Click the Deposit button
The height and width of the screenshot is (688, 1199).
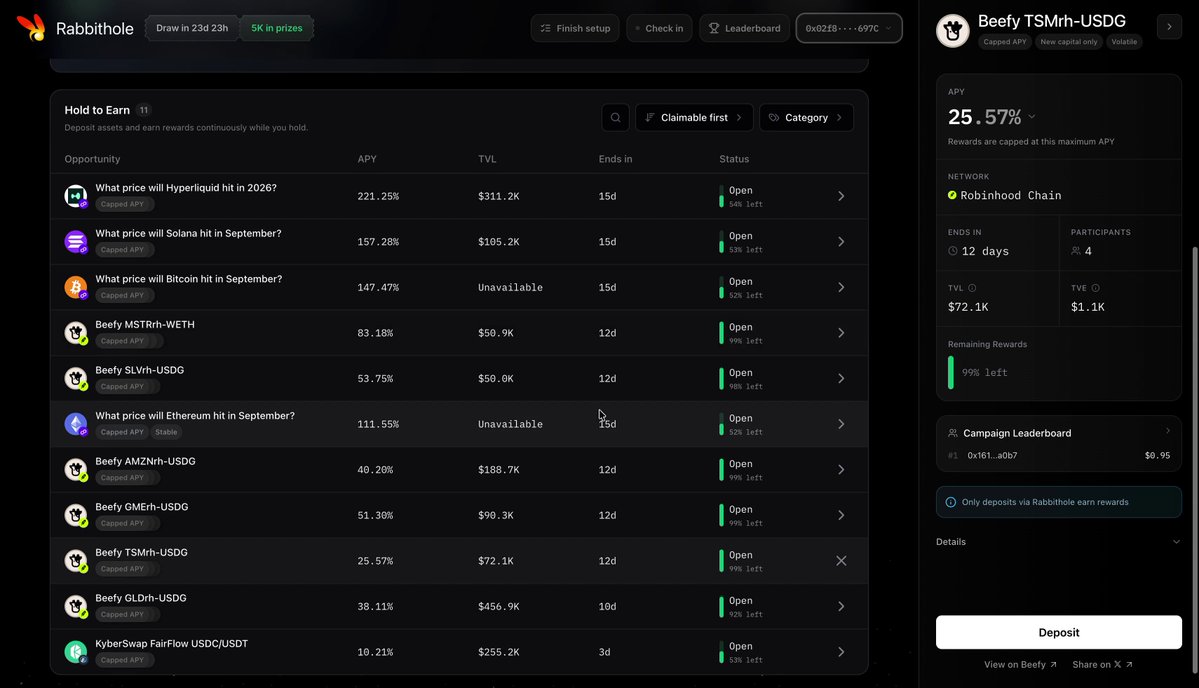[1058, 632]
